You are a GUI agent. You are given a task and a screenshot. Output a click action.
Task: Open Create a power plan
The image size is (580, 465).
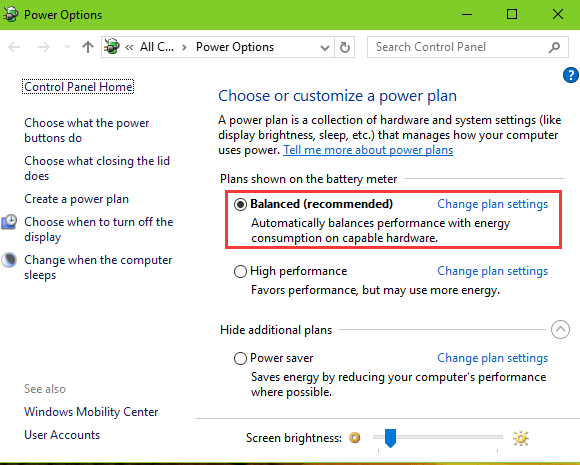pos(77,199)
